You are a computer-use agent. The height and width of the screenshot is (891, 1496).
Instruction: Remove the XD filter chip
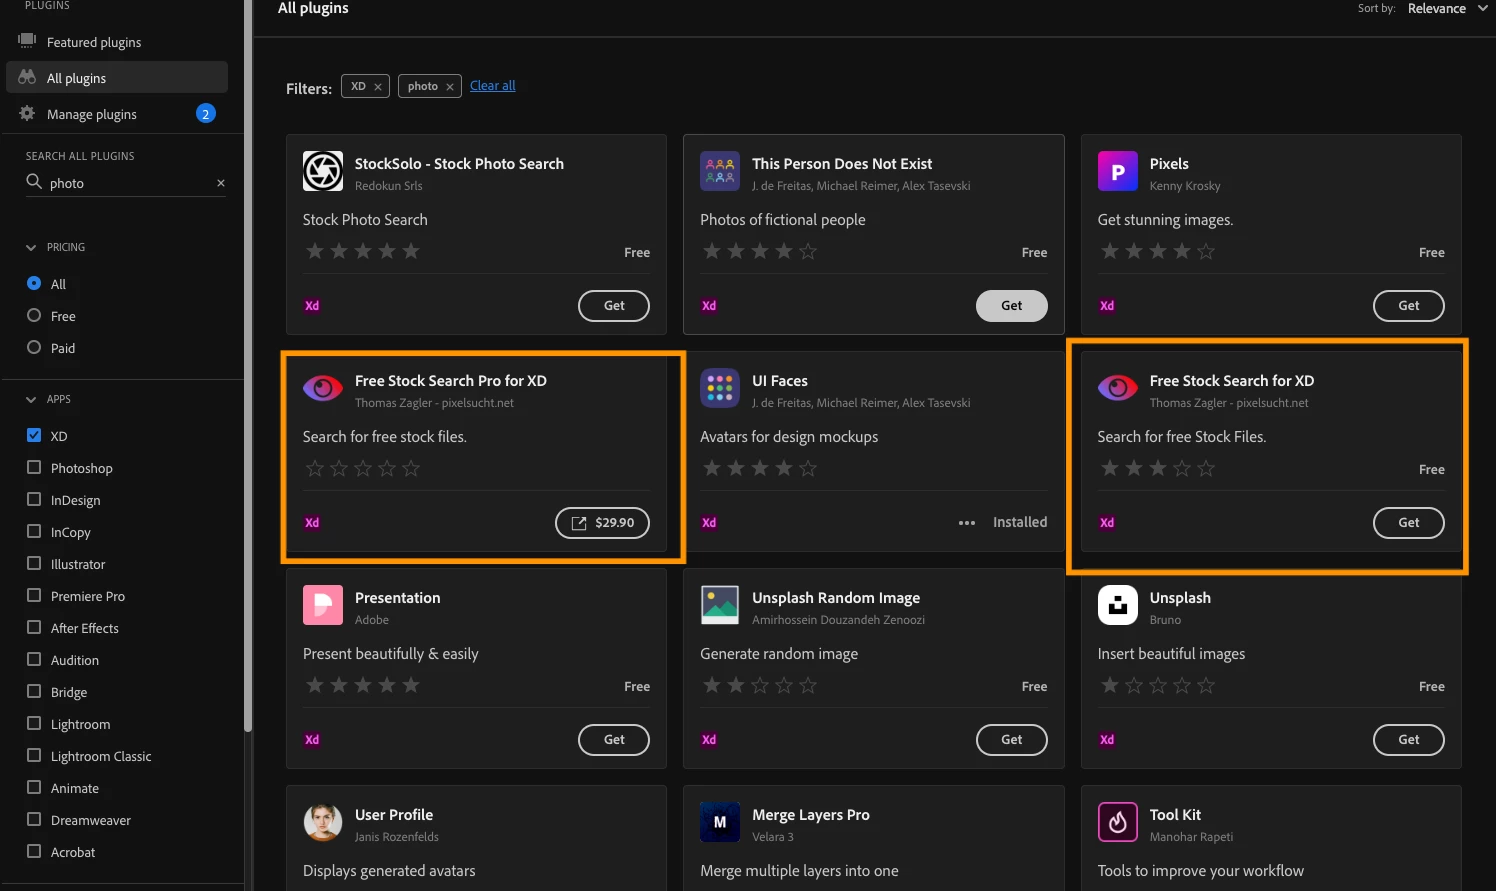point(378,87)
